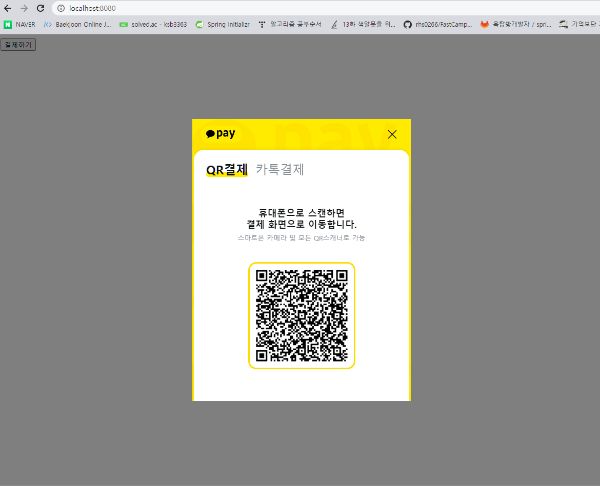600x486 pixels.
Task: Open the last bookmark in the bar
Action: (579, 24)
